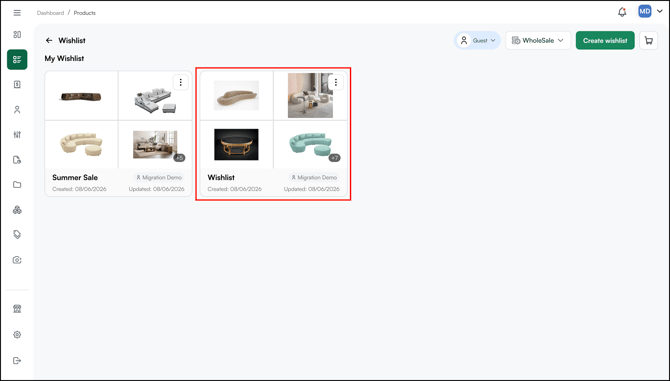Open the Summer Sale wishlist title
670x381 pixels.
75,177
